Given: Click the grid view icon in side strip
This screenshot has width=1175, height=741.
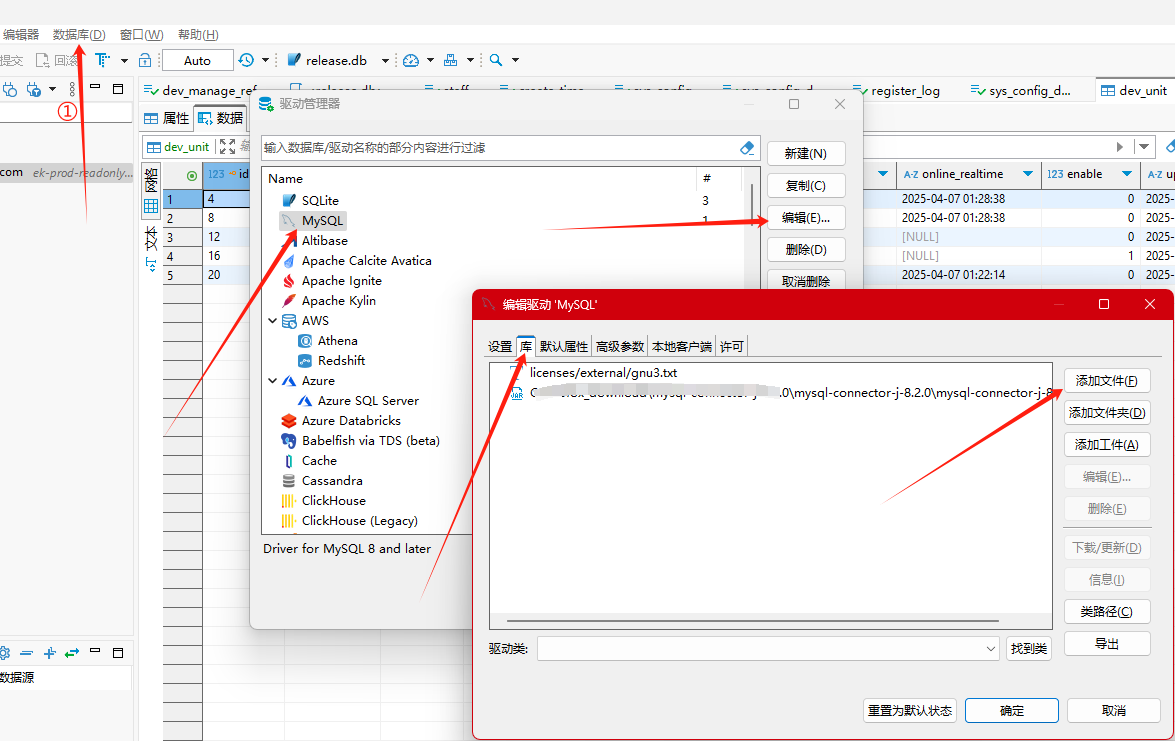Looking at the screenshot, I should click(151, 206).
